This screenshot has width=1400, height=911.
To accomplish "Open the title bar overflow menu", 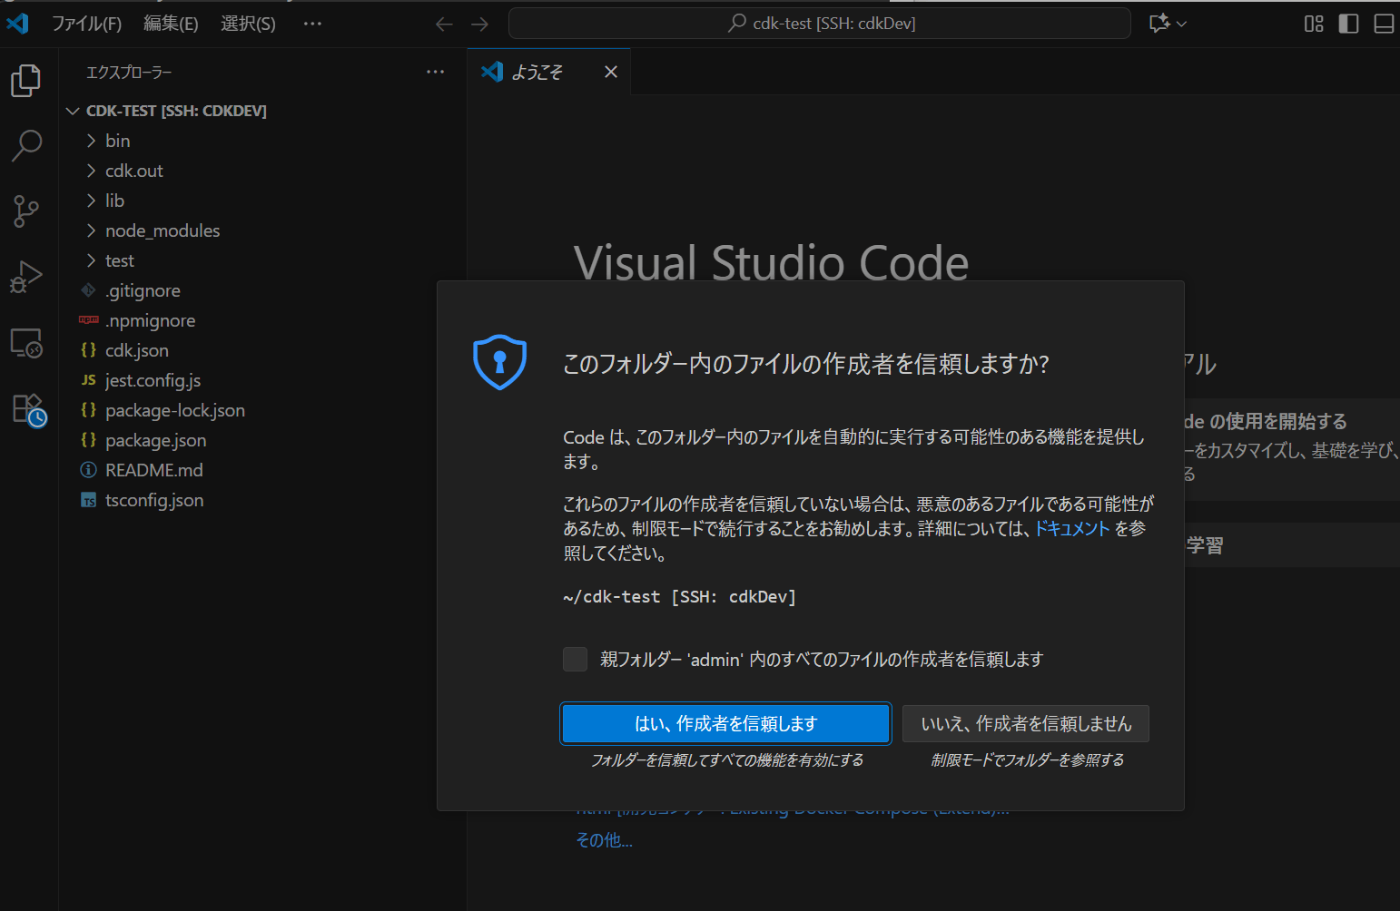I will [313, 23].
